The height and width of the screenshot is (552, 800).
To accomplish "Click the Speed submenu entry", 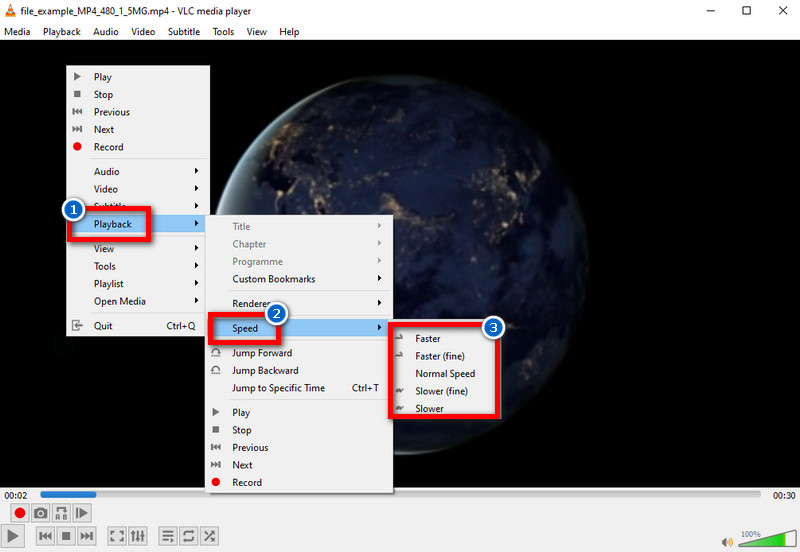I will [x=299, y=328].
